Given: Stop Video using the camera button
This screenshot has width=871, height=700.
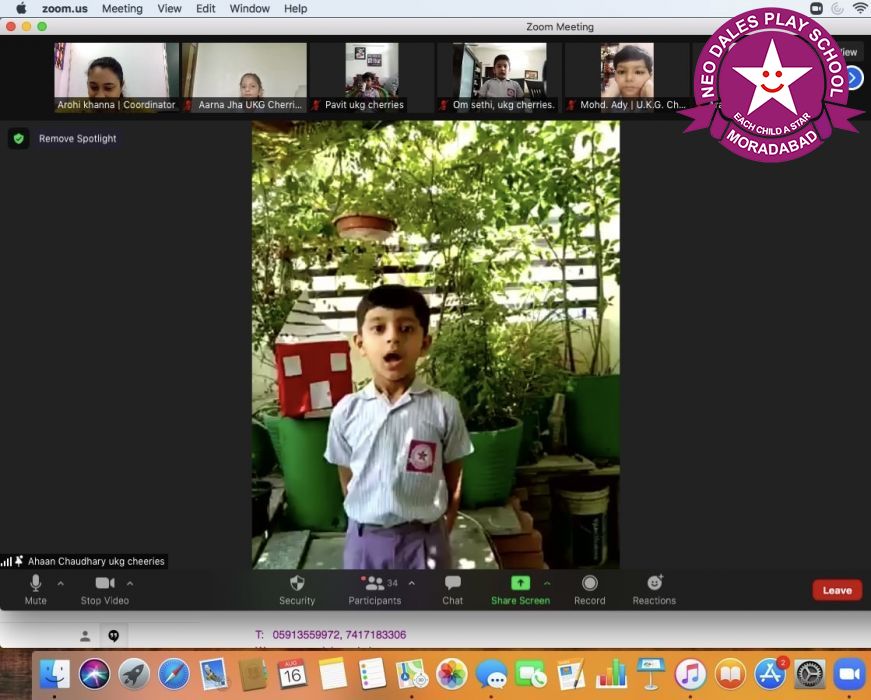Looking at the screenshot, I should coord(104,589).
